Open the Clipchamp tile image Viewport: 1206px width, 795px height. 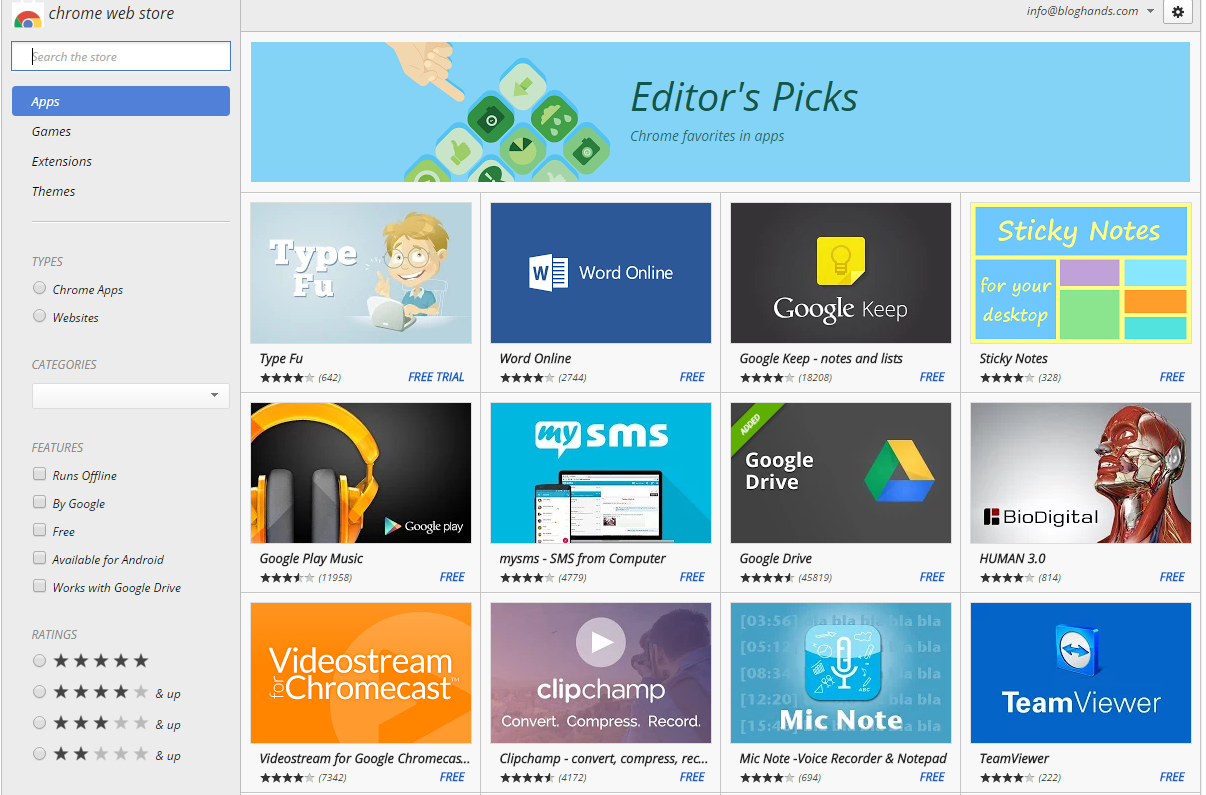(601, 673)
